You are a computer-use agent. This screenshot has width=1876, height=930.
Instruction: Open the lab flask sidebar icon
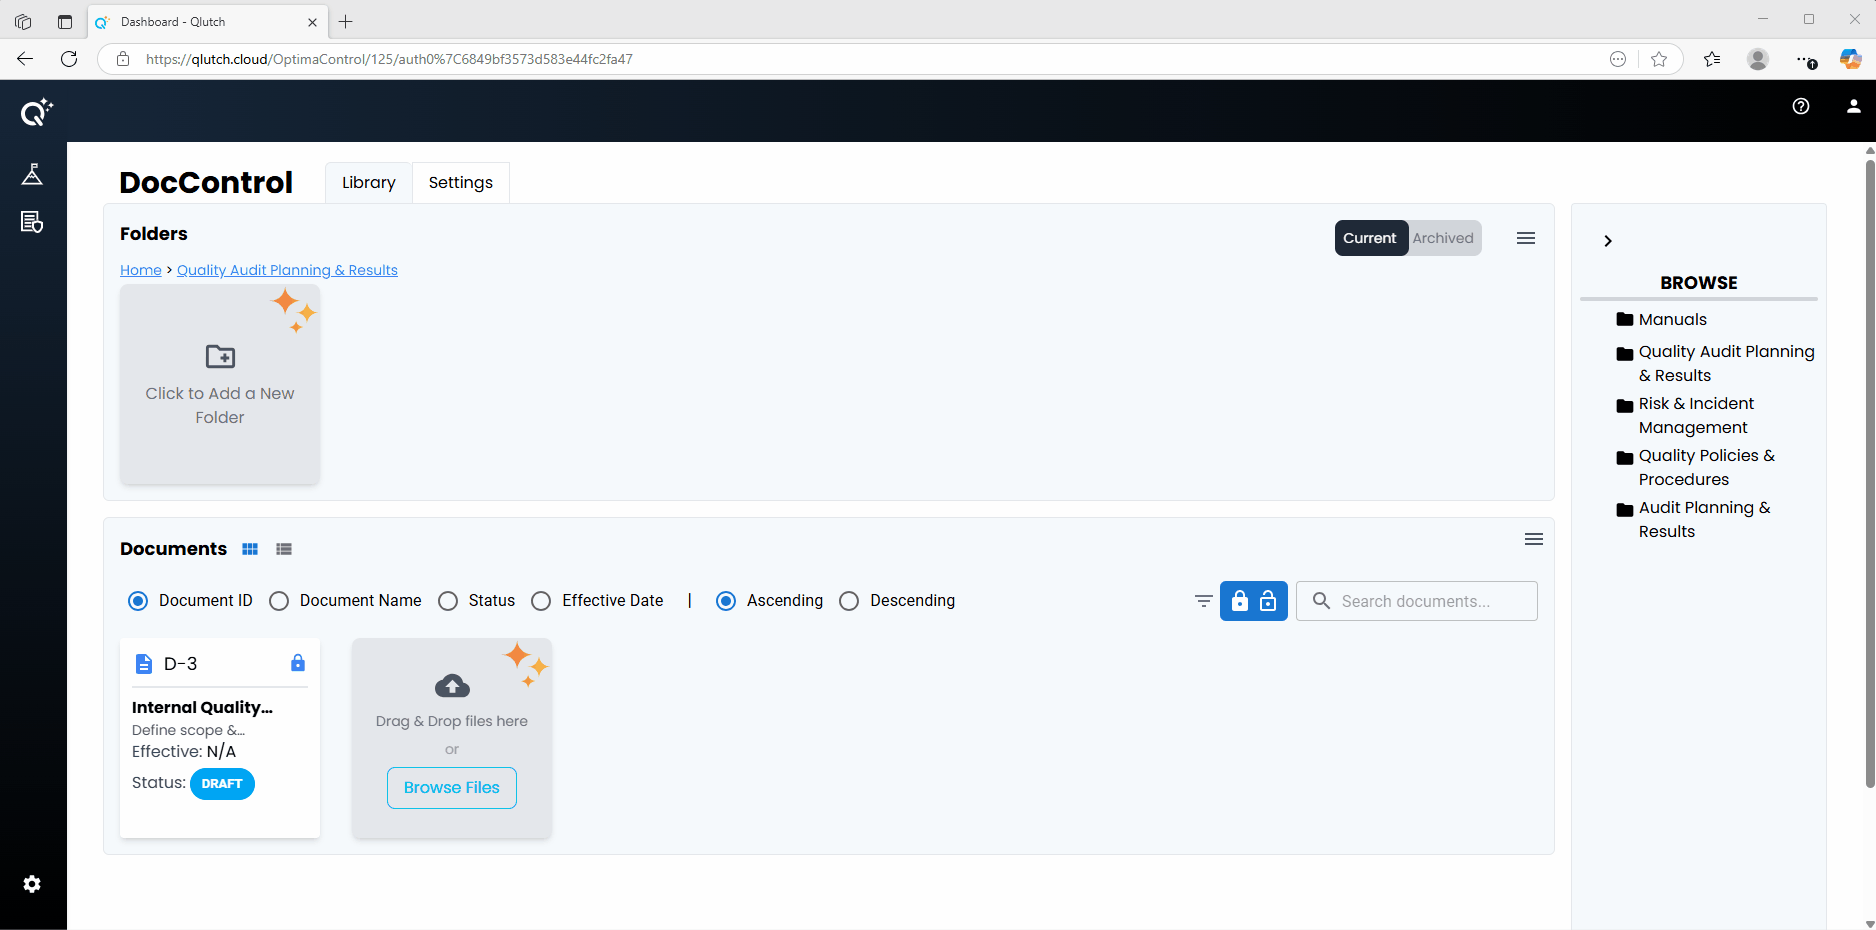coord(32,174)
